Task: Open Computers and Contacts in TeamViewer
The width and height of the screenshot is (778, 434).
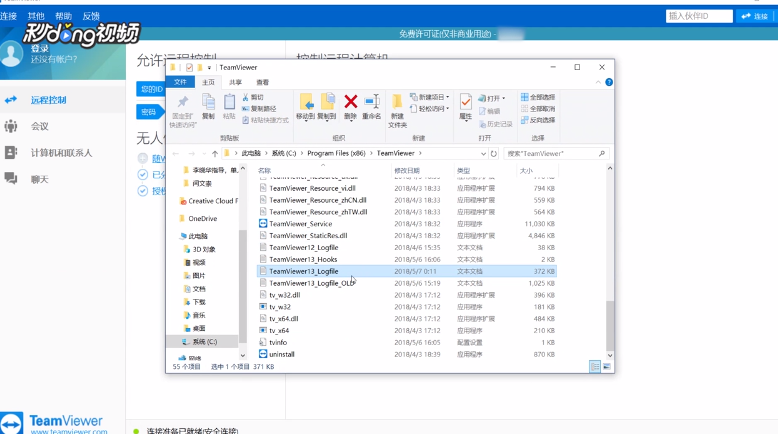Action: [x=63, y=153]
